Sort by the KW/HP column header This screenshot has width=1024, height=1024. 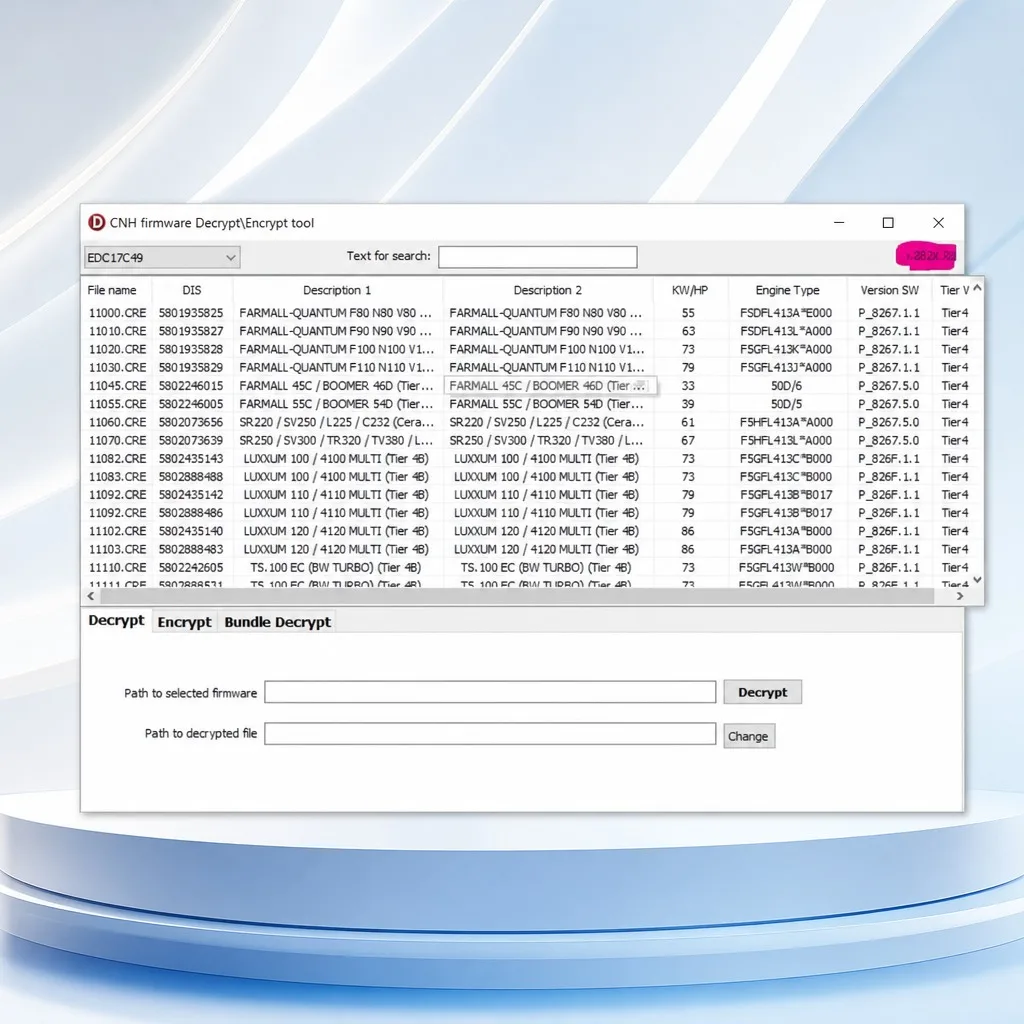[x=690, y=290]
